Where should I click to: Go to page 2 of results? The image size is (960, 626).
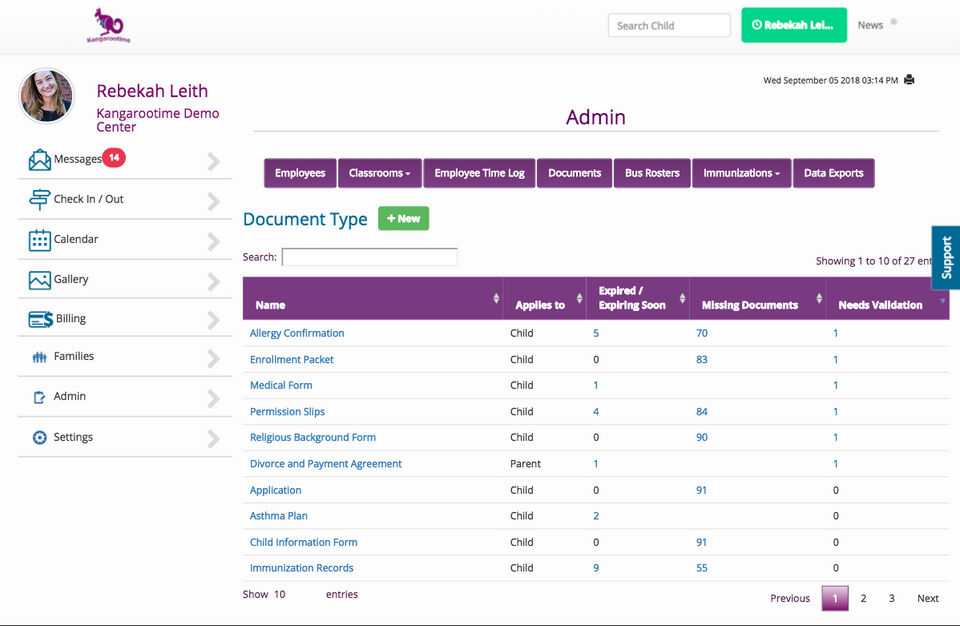(863, 598)
